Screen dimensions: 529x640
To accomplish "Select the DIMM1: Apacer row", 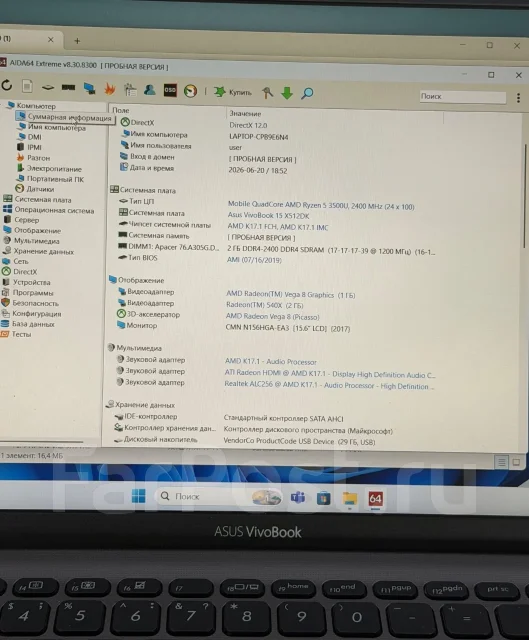I will pos(276,249).
